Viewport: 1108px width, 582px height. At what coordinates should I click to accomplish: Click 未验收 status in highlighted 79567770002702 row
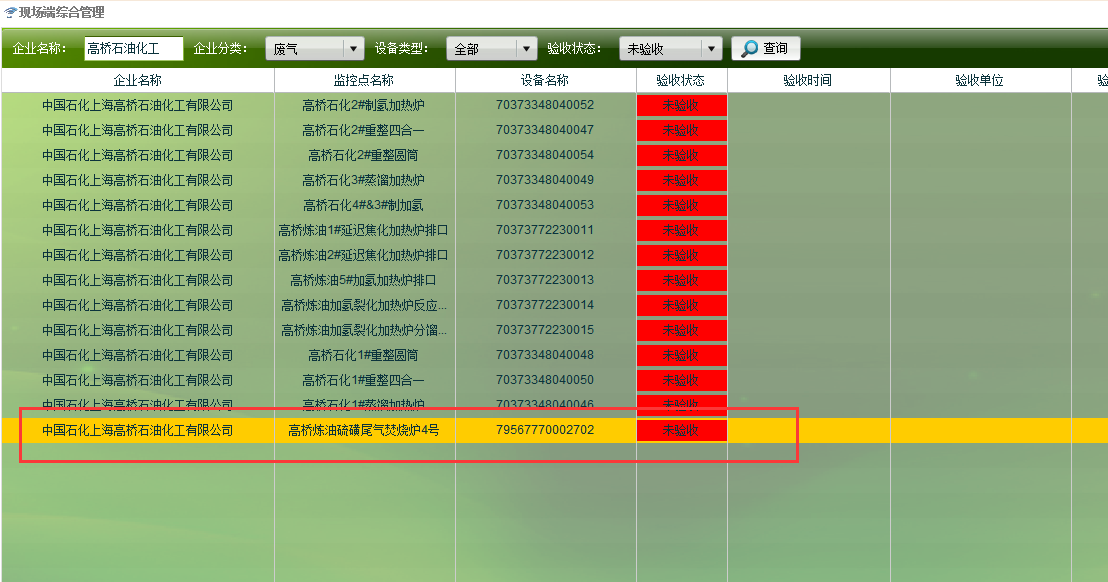coord(681,430)
